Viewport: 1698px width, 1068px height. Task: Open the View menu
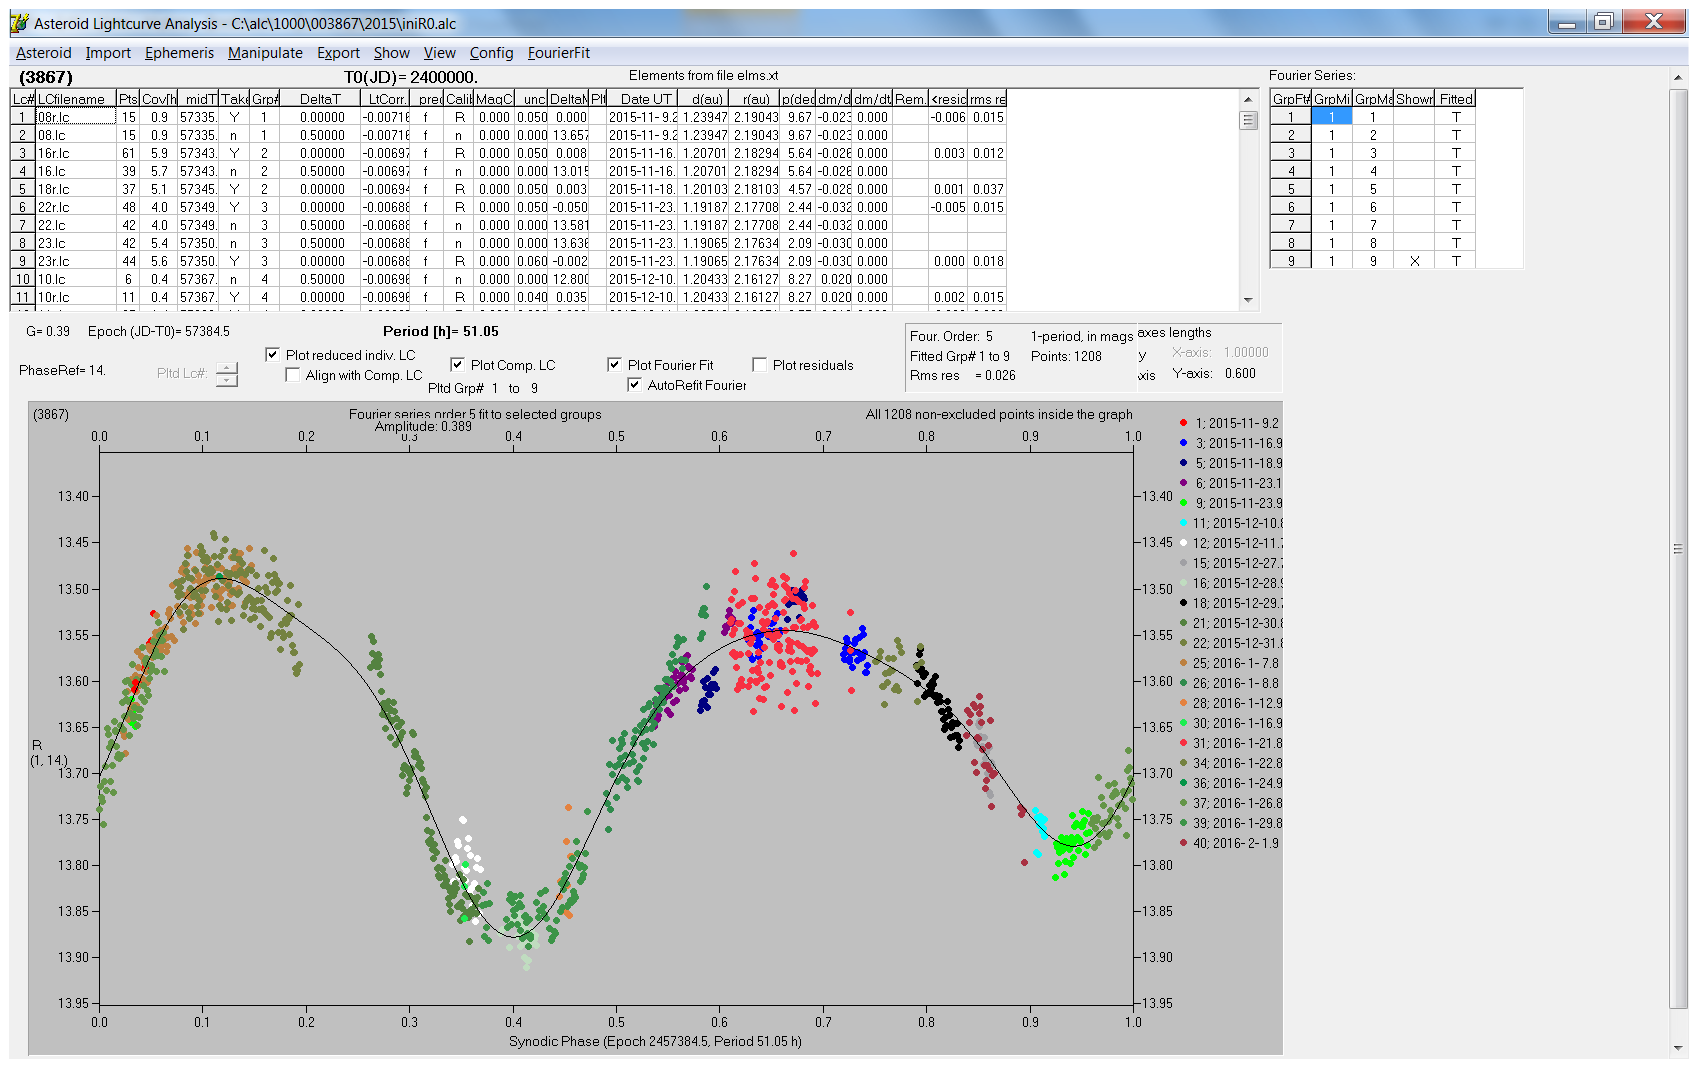[439, 53]
